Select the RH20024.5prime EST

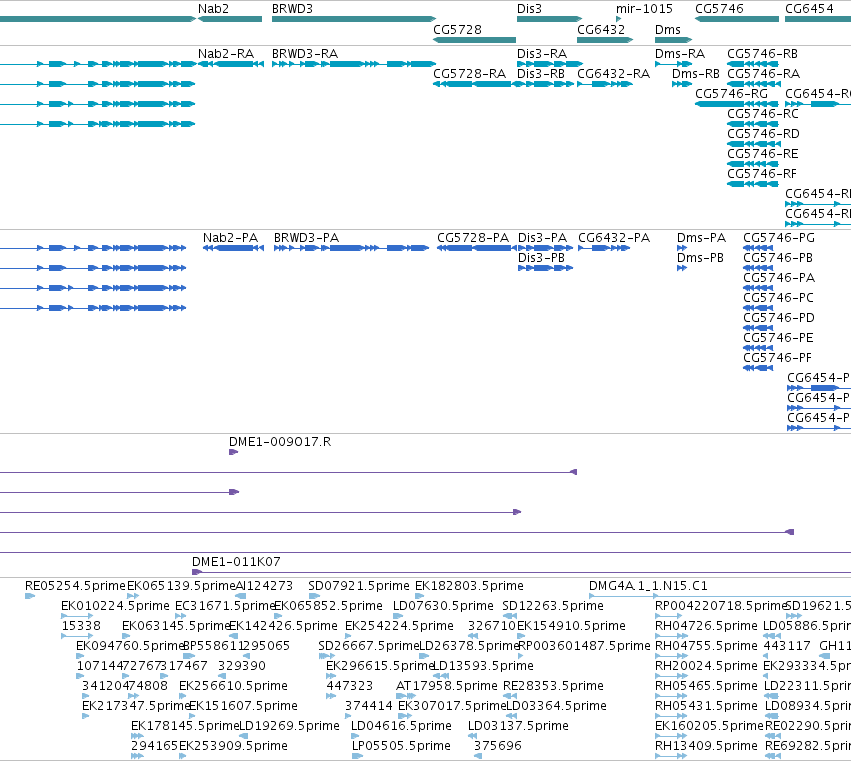[x=671, y=676]
